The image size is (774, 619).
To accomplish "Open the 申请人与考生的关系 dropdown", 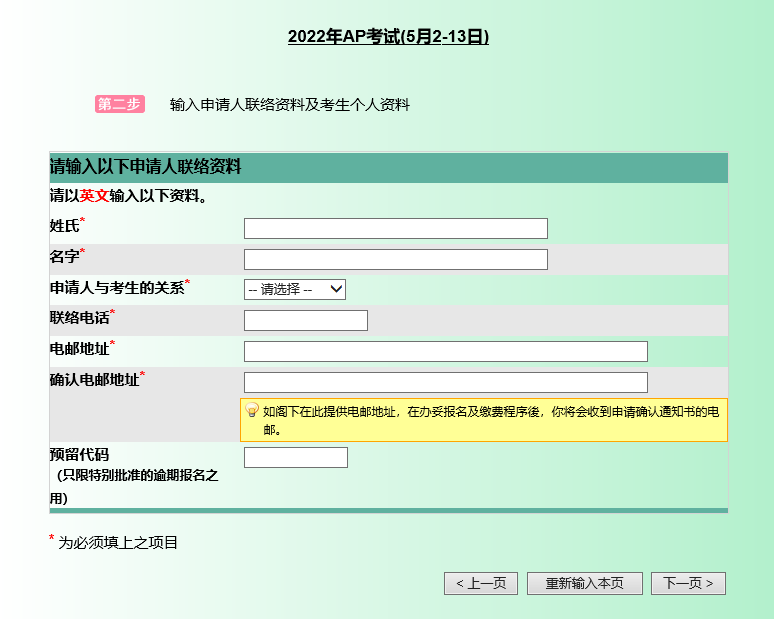I will tap(295, 289).
